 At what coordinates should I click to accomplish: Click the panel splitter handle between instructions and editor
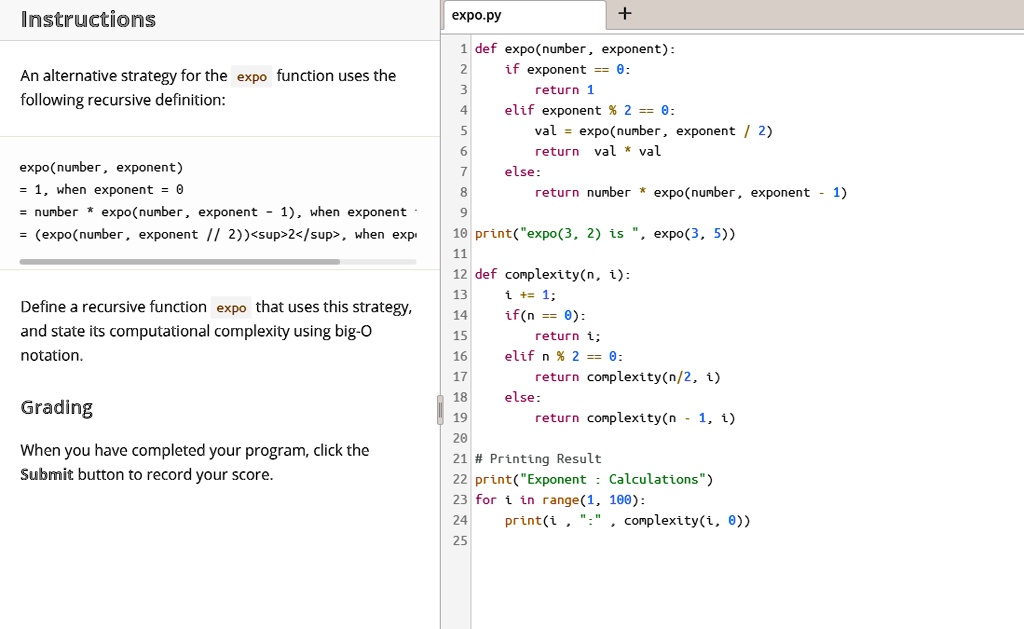click(x=440, y=410)
